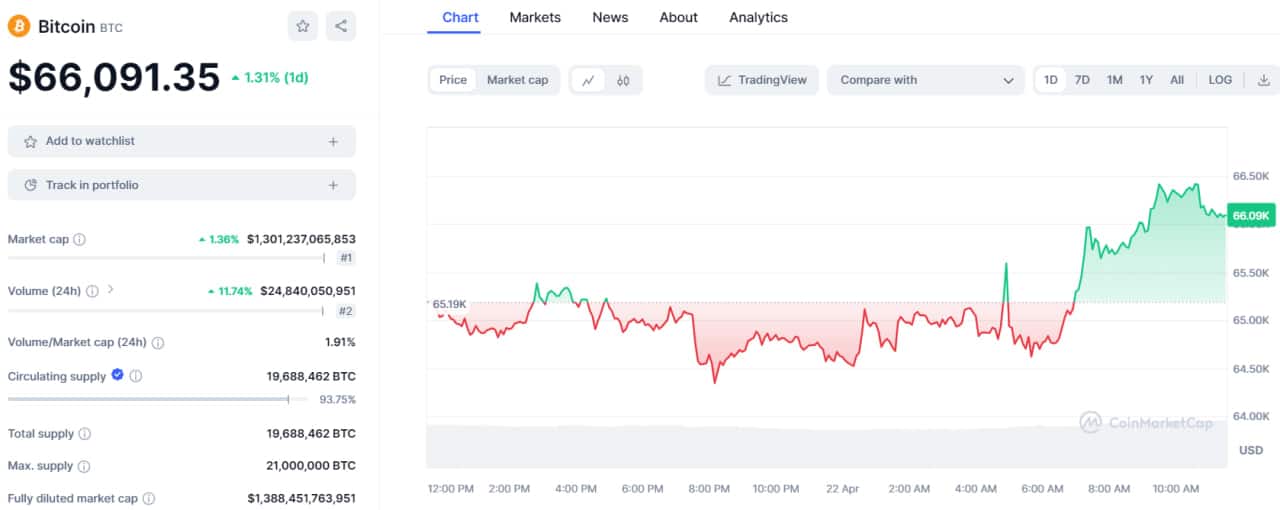The width and height of the screenshot is (1280, 510).
Task: Click the 22 Apr date marker on axis
Action: (842, 489)
